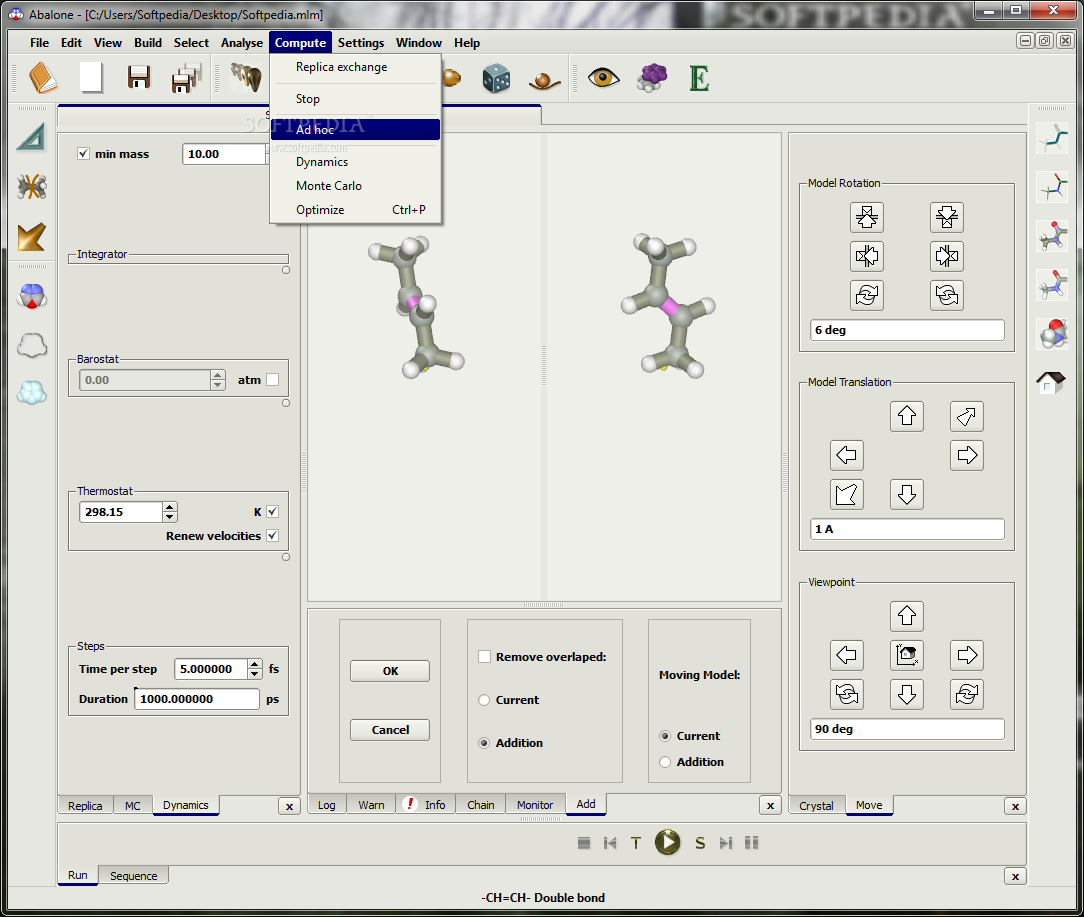
Task: Toggle min mass checkbox
Action: 83,154
